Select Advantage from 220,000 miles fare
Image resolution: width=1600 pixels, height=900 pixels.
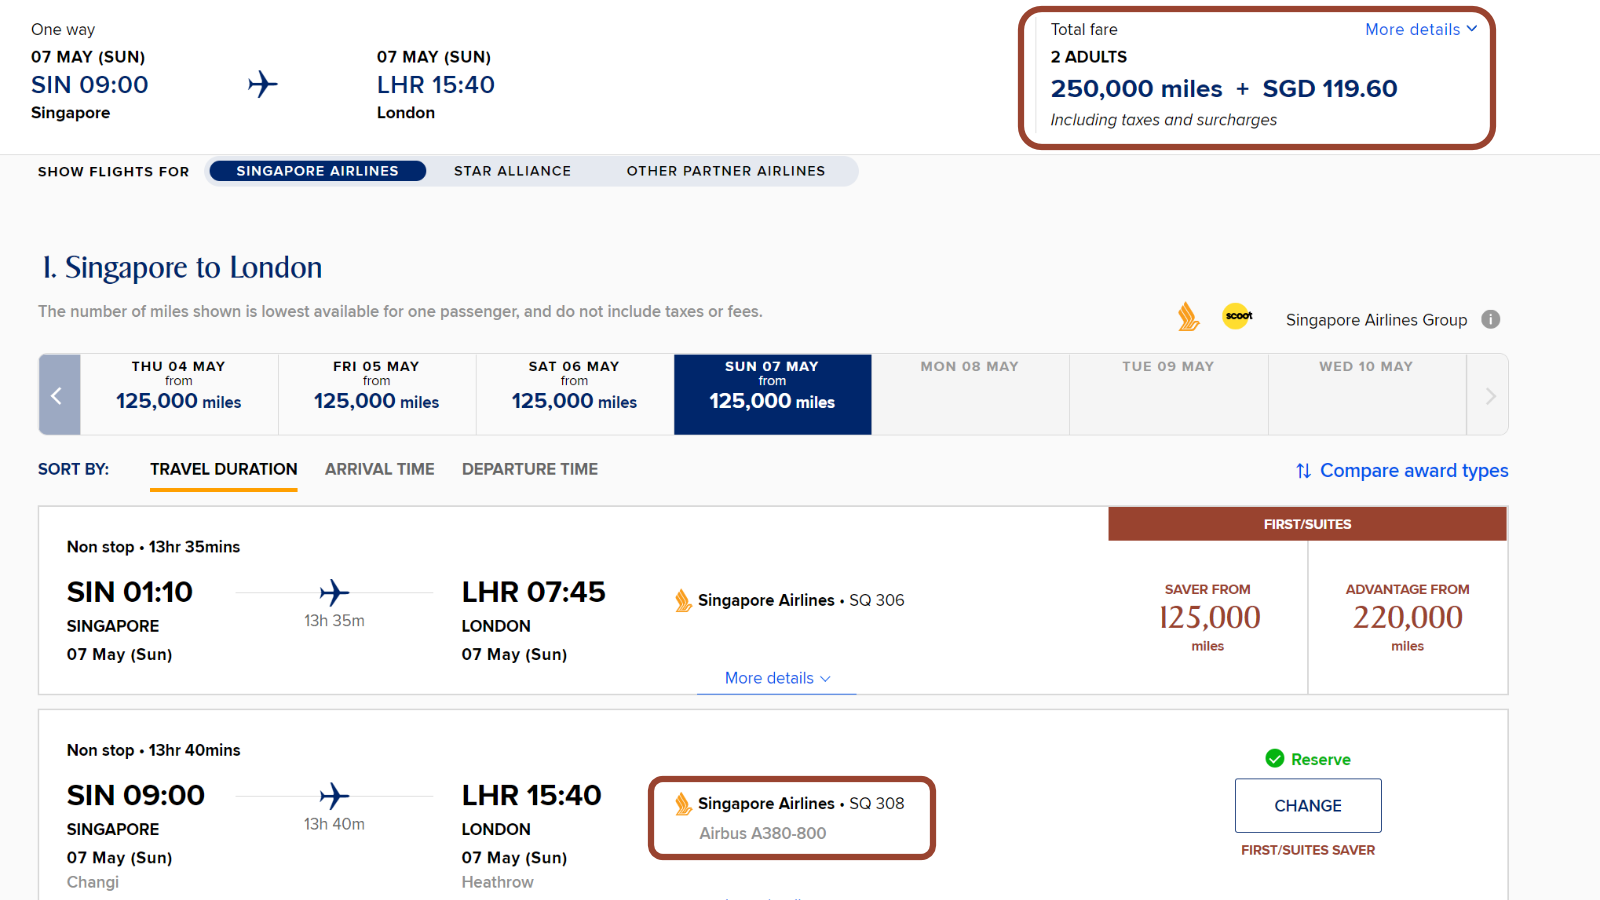pos(1408,618)
